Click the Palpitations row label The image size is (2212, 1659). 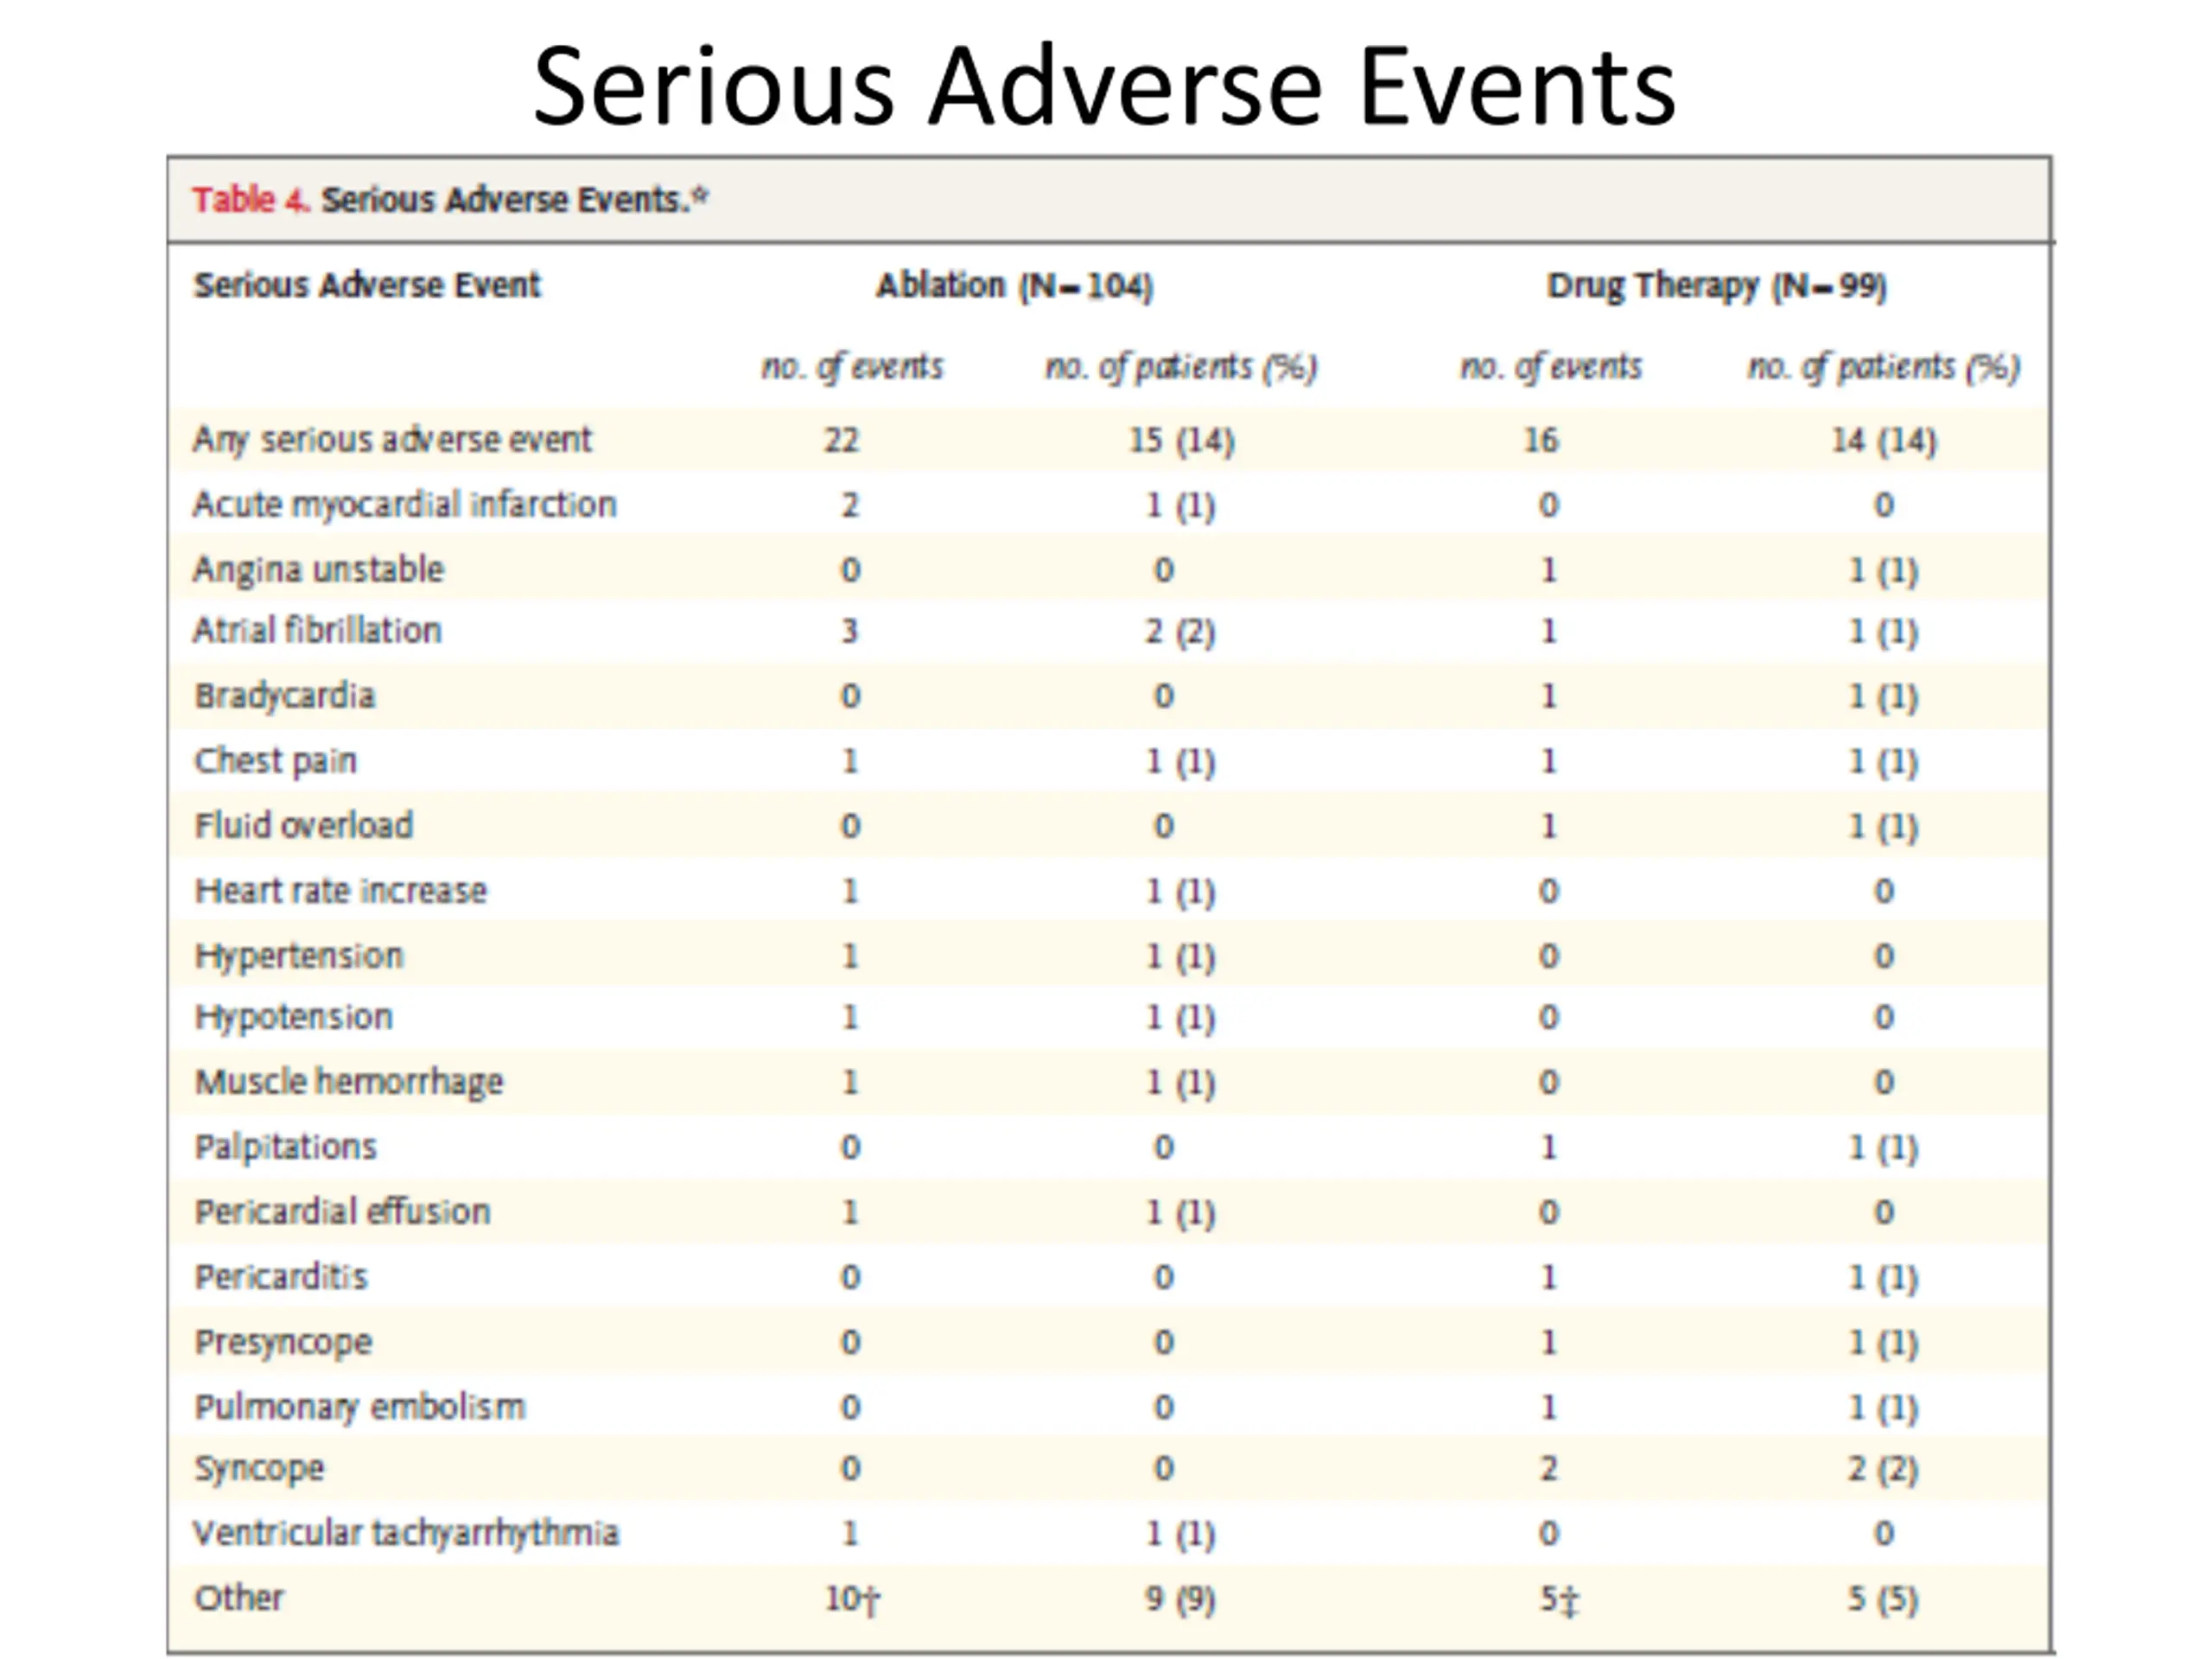coord(286,1147)
